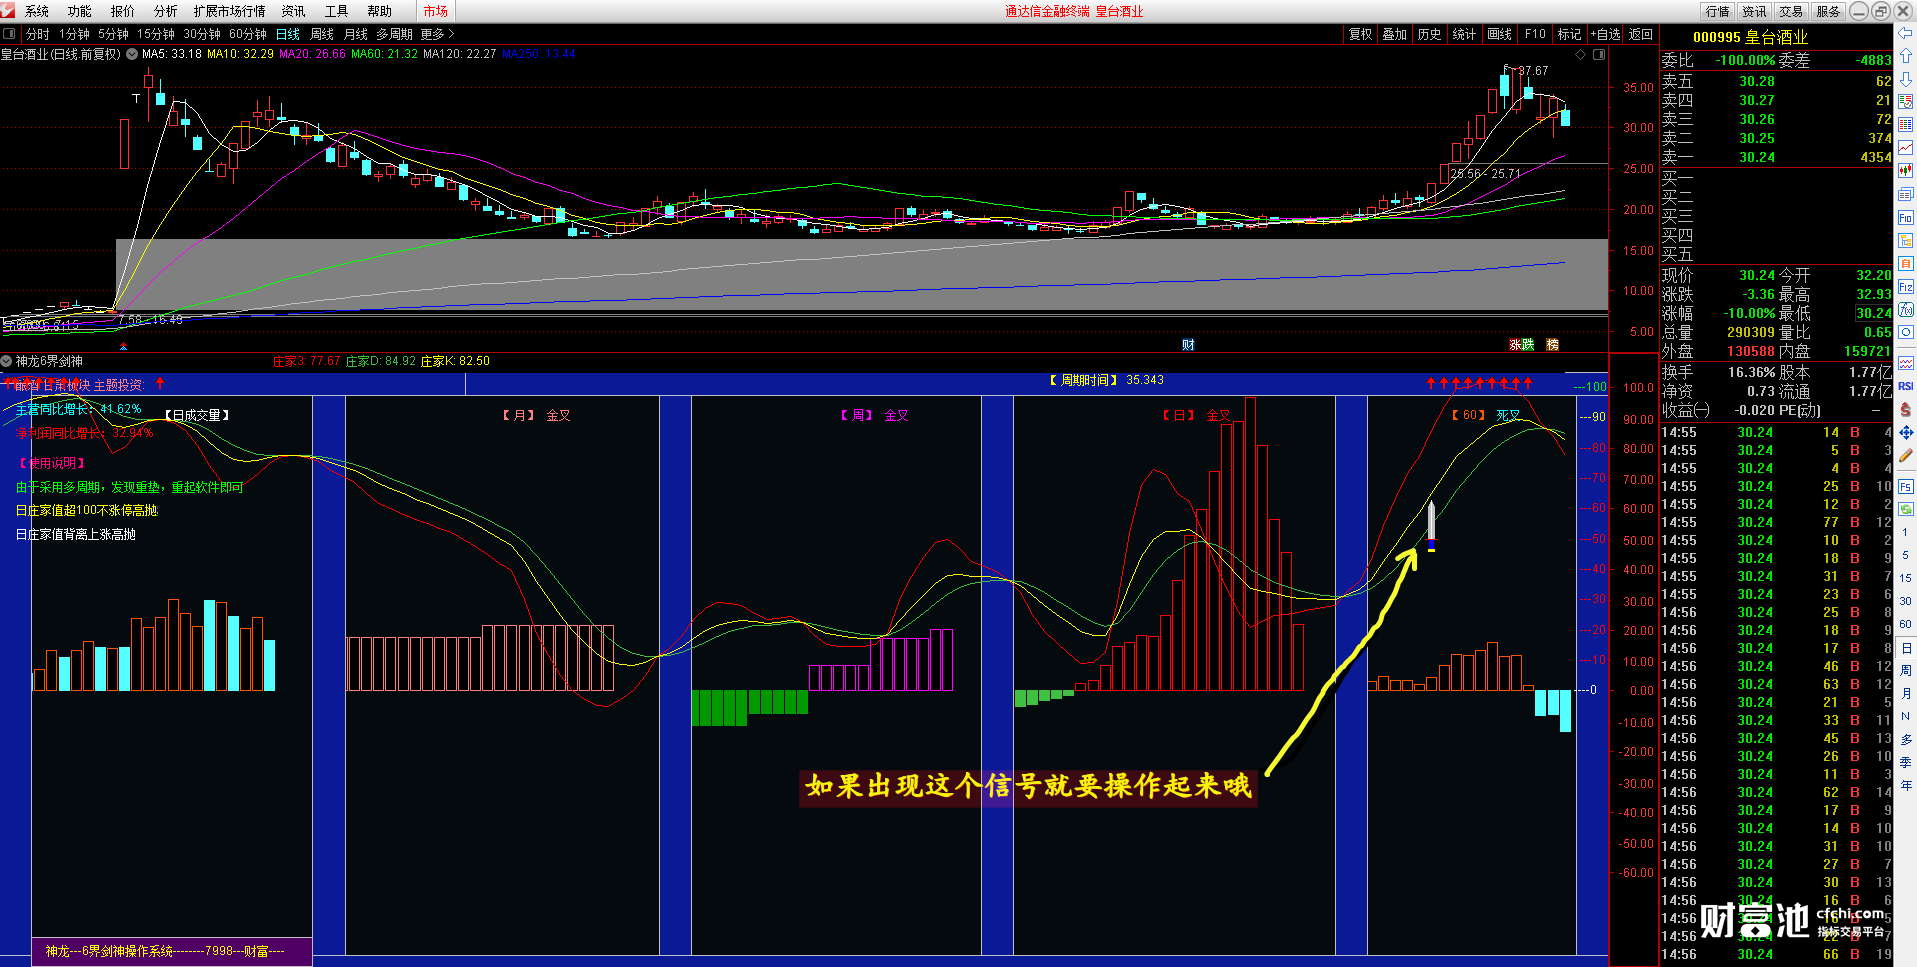1917x967 pixels.
Task: Switch to the 市场 tab
Action: [436, 11]
